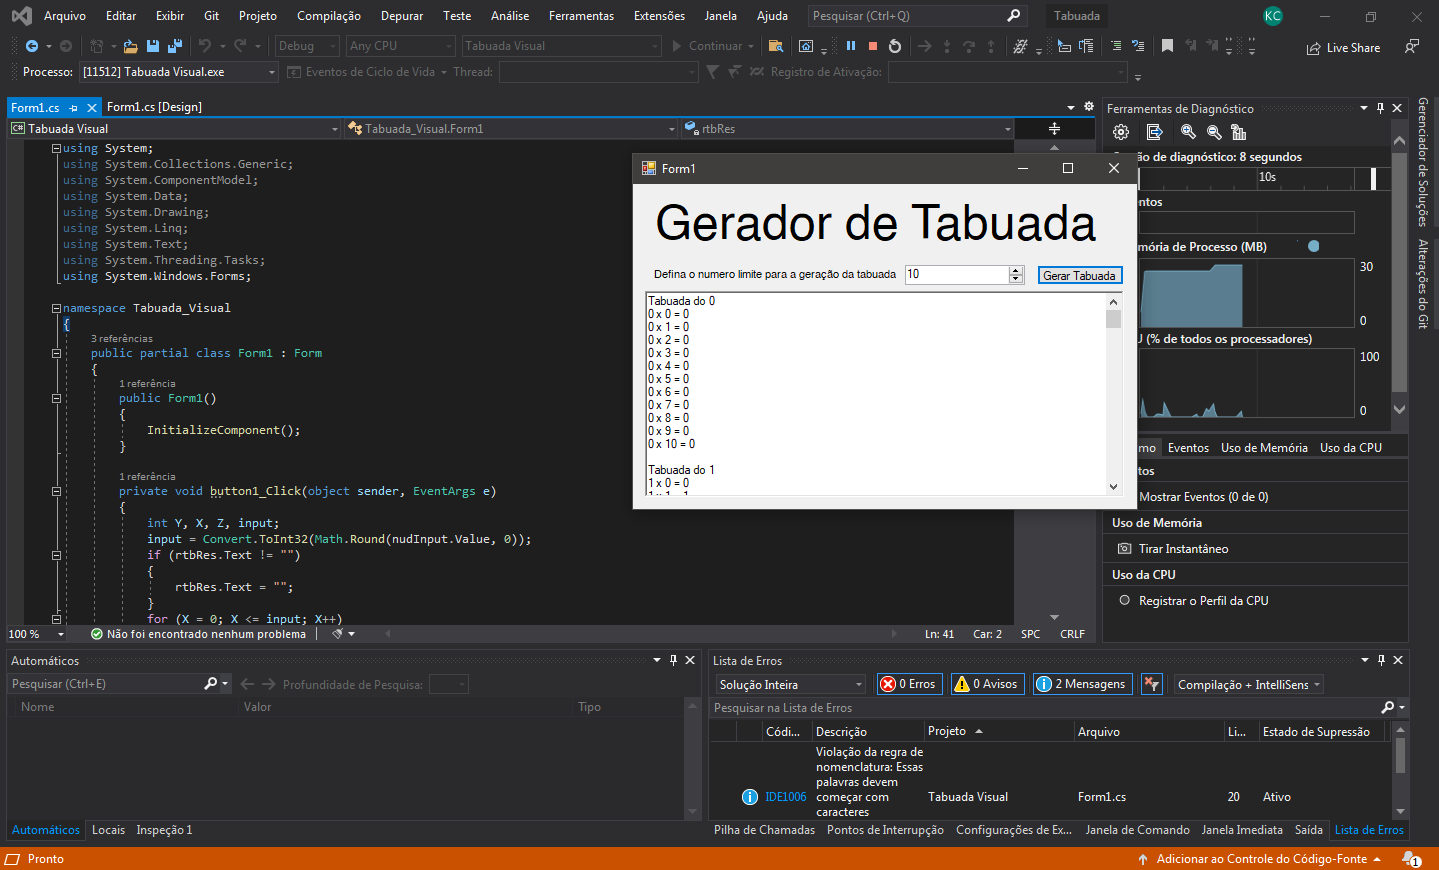Open the Any CPU platform dropdown
This screenshot has height=870, width=1439.
pos(400,45)
